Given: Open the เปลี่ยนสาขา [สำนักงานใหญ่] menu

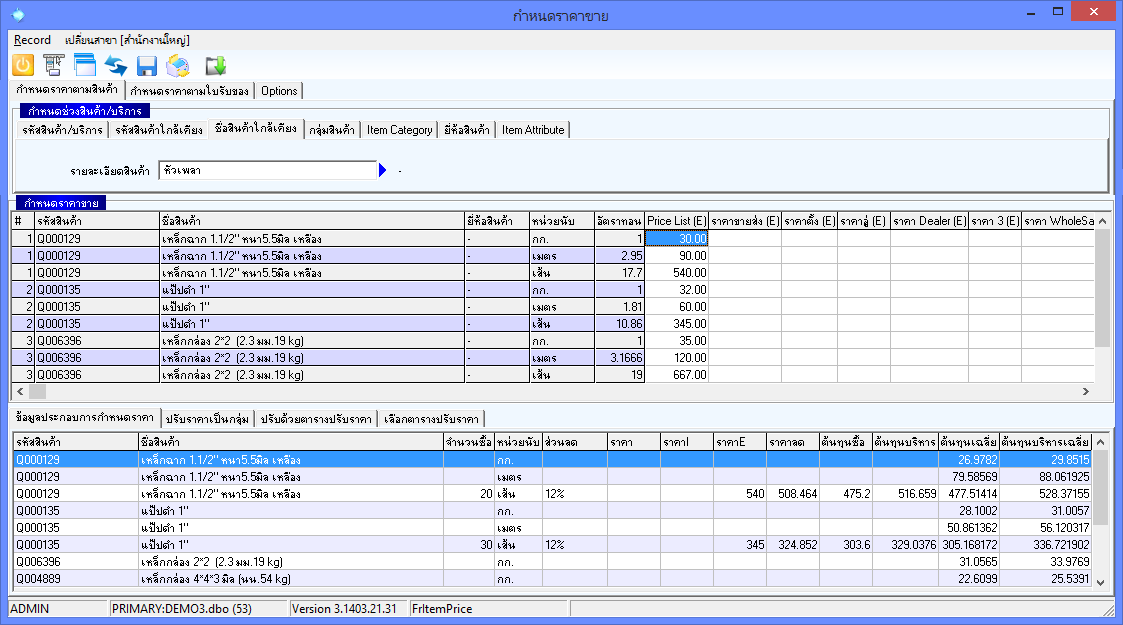Looking at the screenshot, I should point(127,40).
